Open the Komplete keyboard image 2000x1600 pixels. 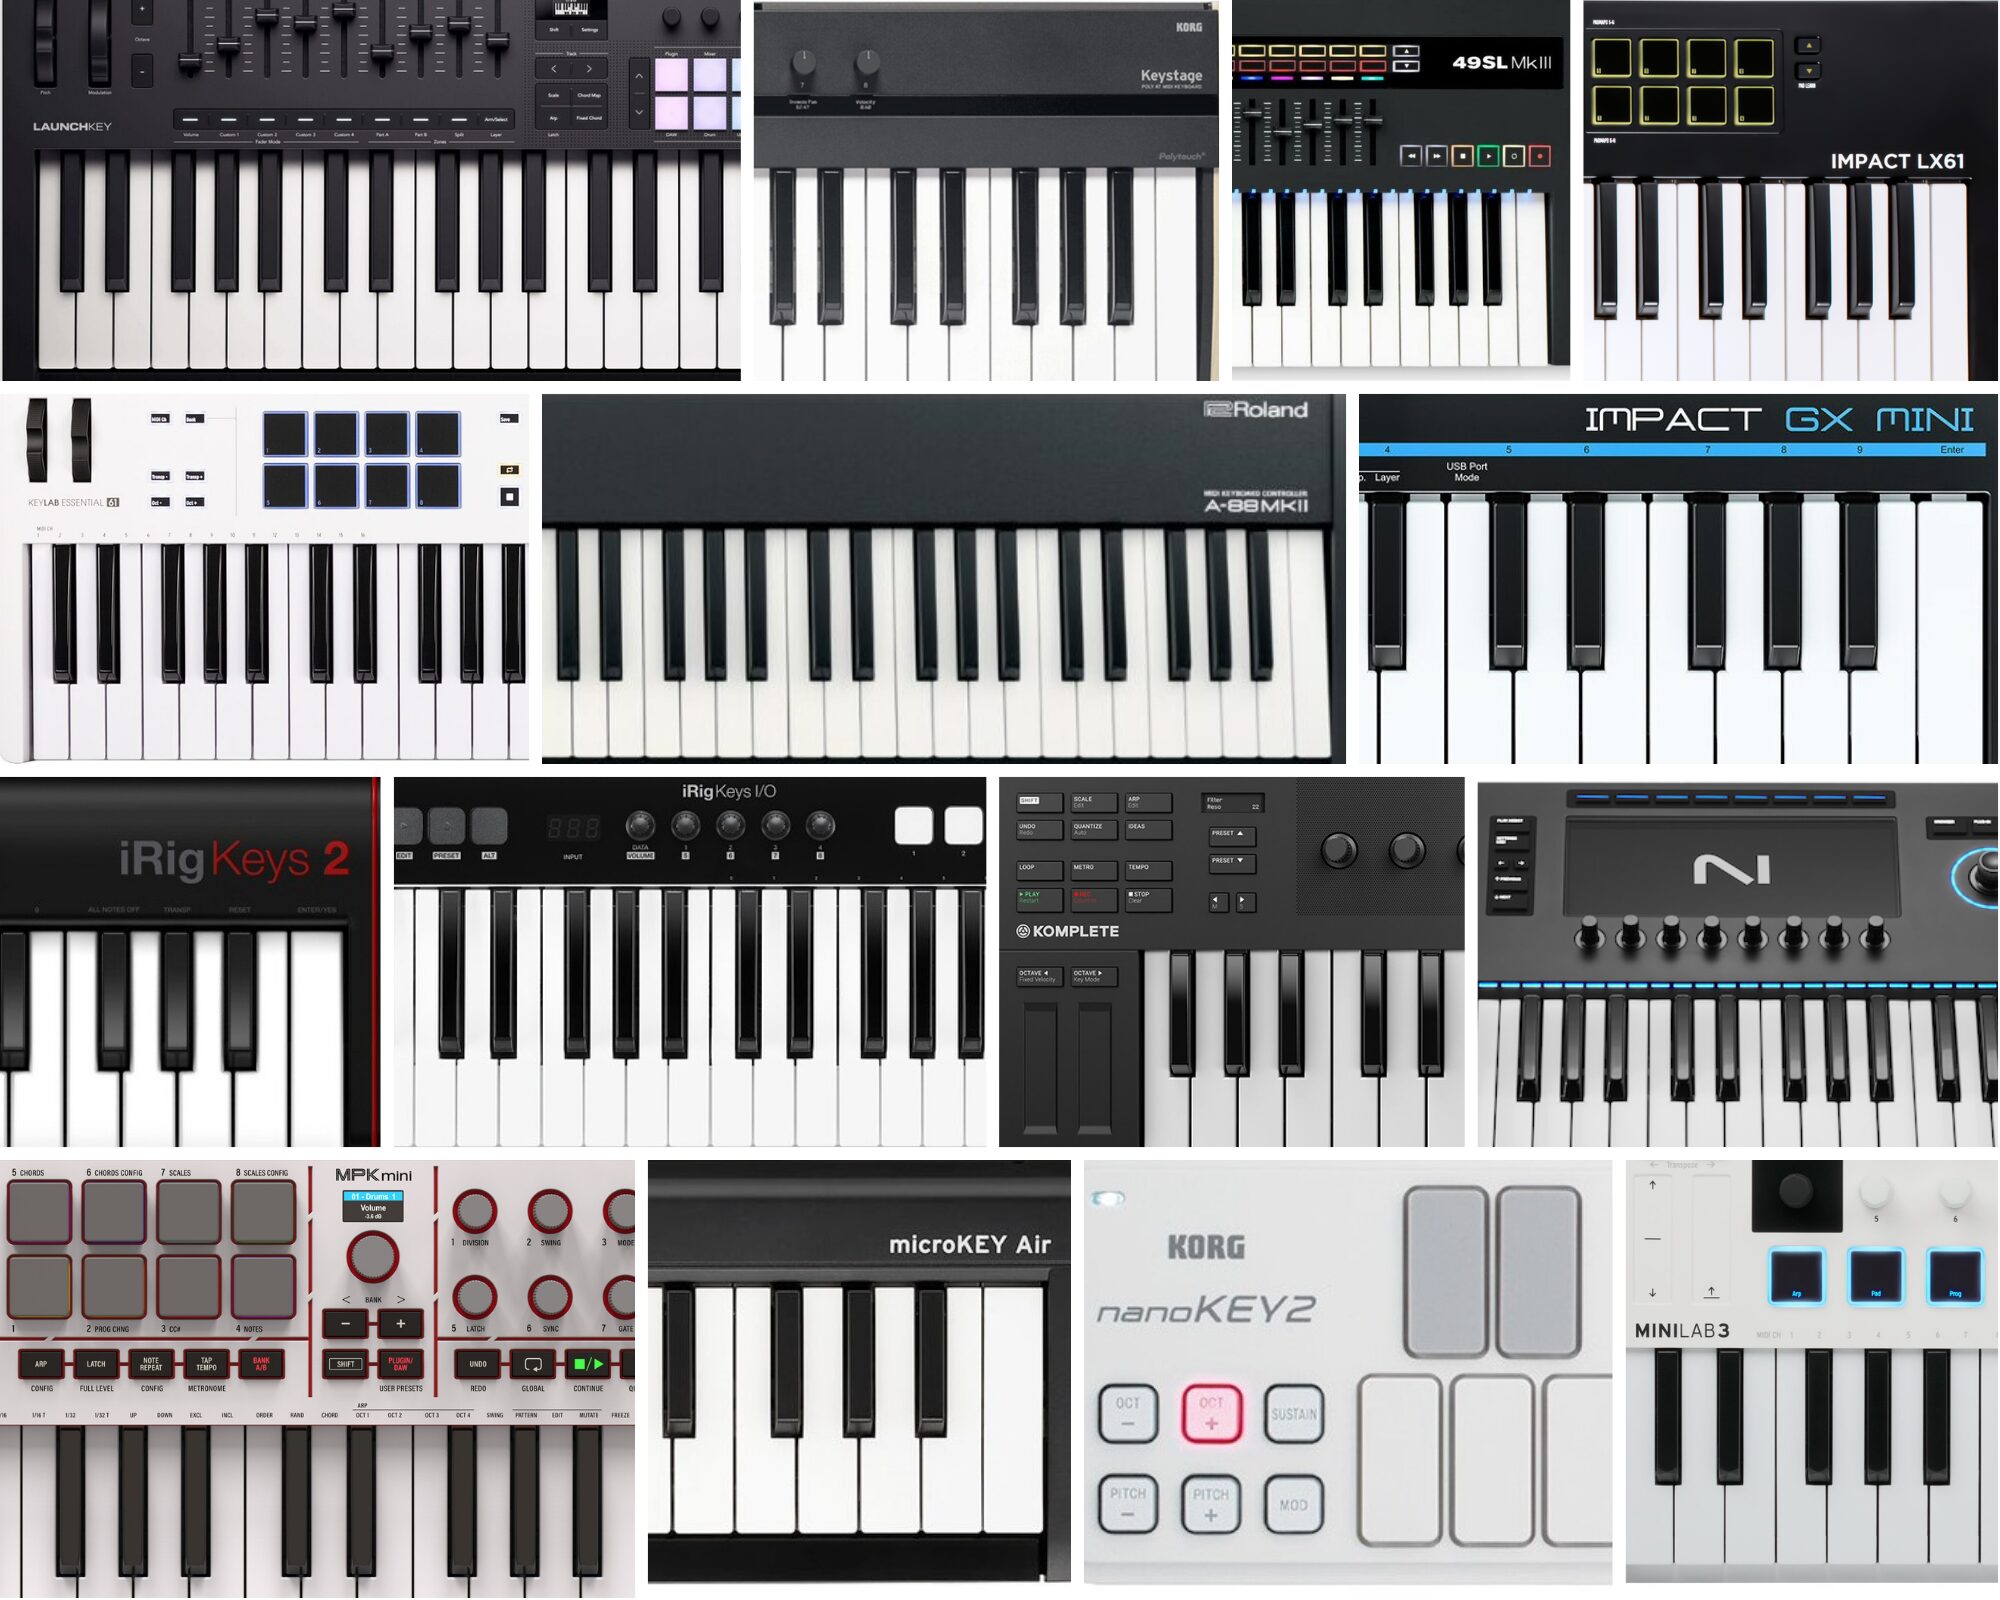(x=1232, y=962)
